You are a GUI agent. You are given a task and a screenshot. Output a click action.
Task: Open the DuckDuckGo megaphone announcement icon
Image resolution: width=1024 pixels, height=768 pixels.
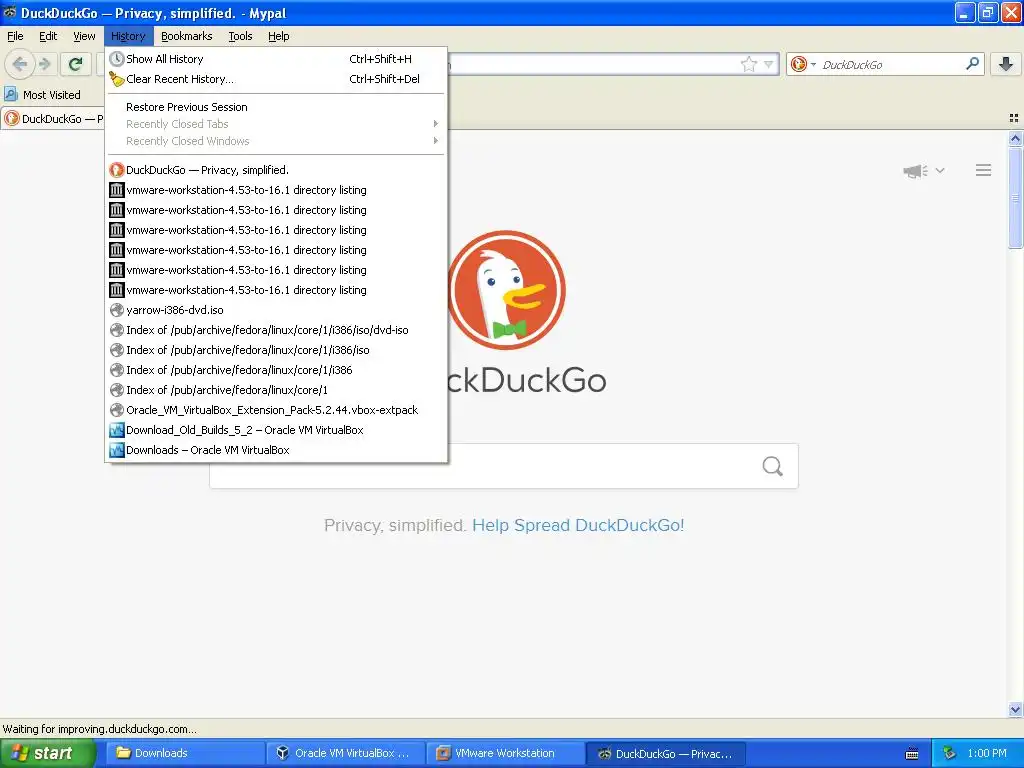(x=916, y=171)
